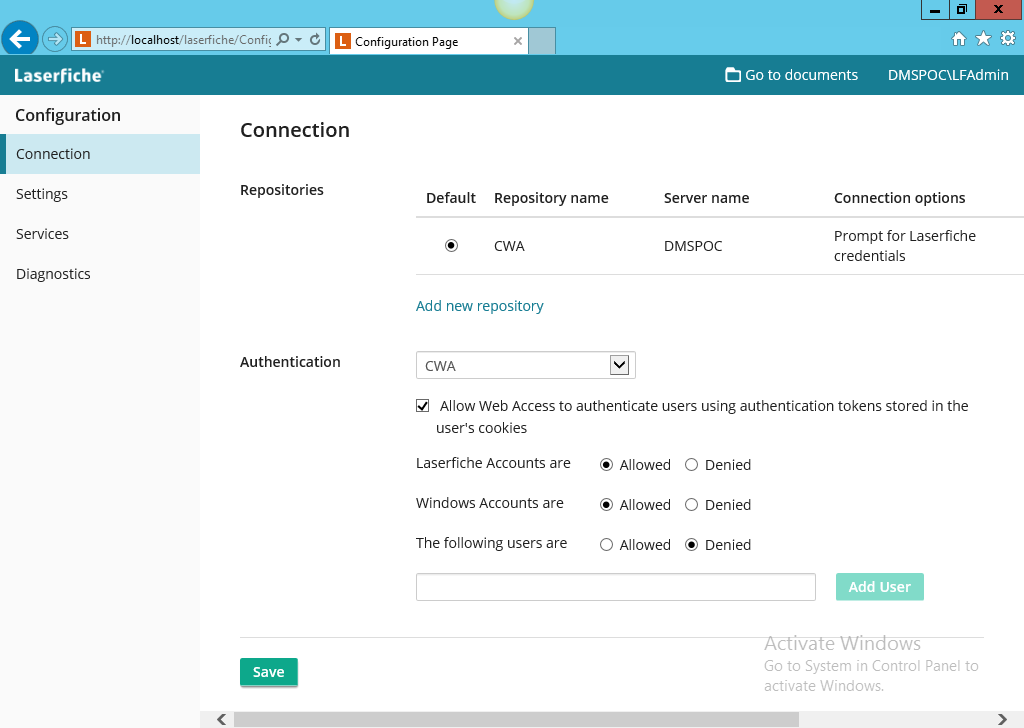The height and width of the screenshot is (728, 1024).
Task: Uncheck Allow Web Access authentication tokens checkbox
Action: point(423,406)
